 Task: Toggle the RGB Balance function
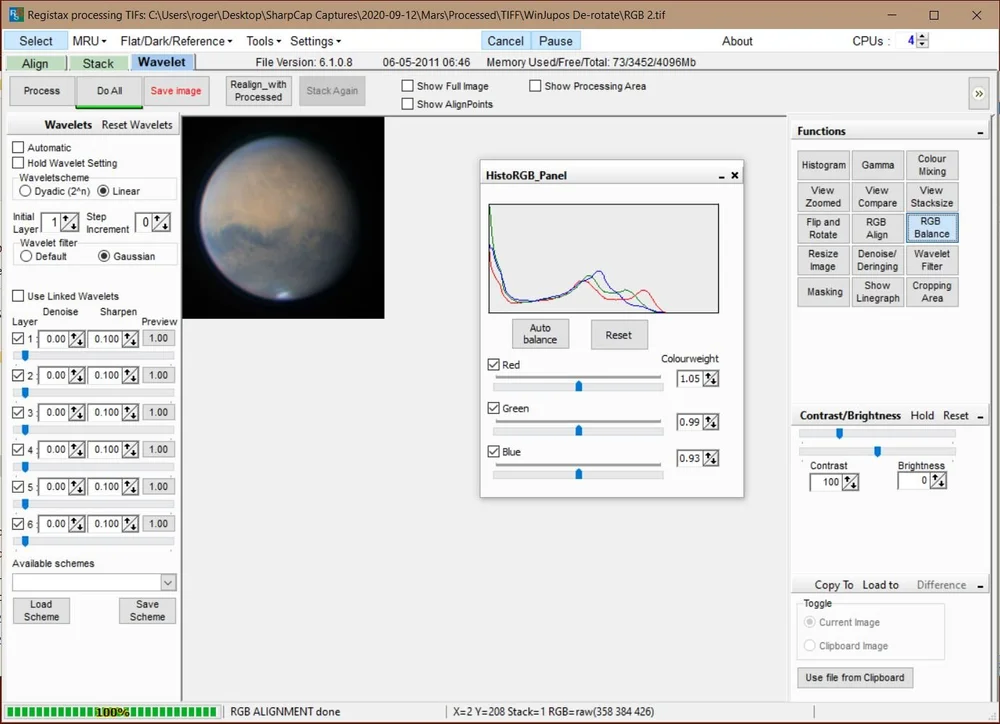(x=932, y=228)
